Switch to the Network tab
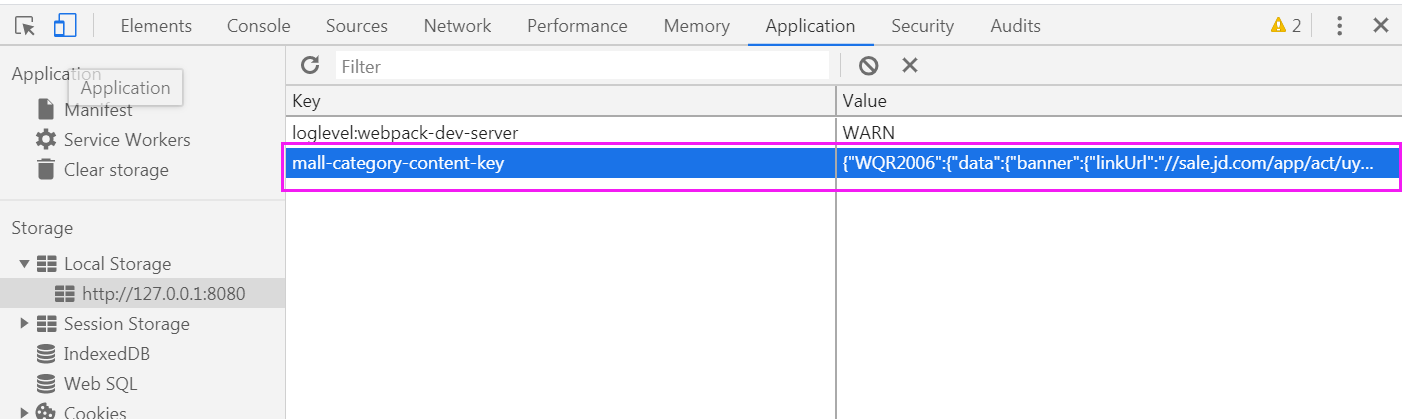1402x419 pixels. 459,26
